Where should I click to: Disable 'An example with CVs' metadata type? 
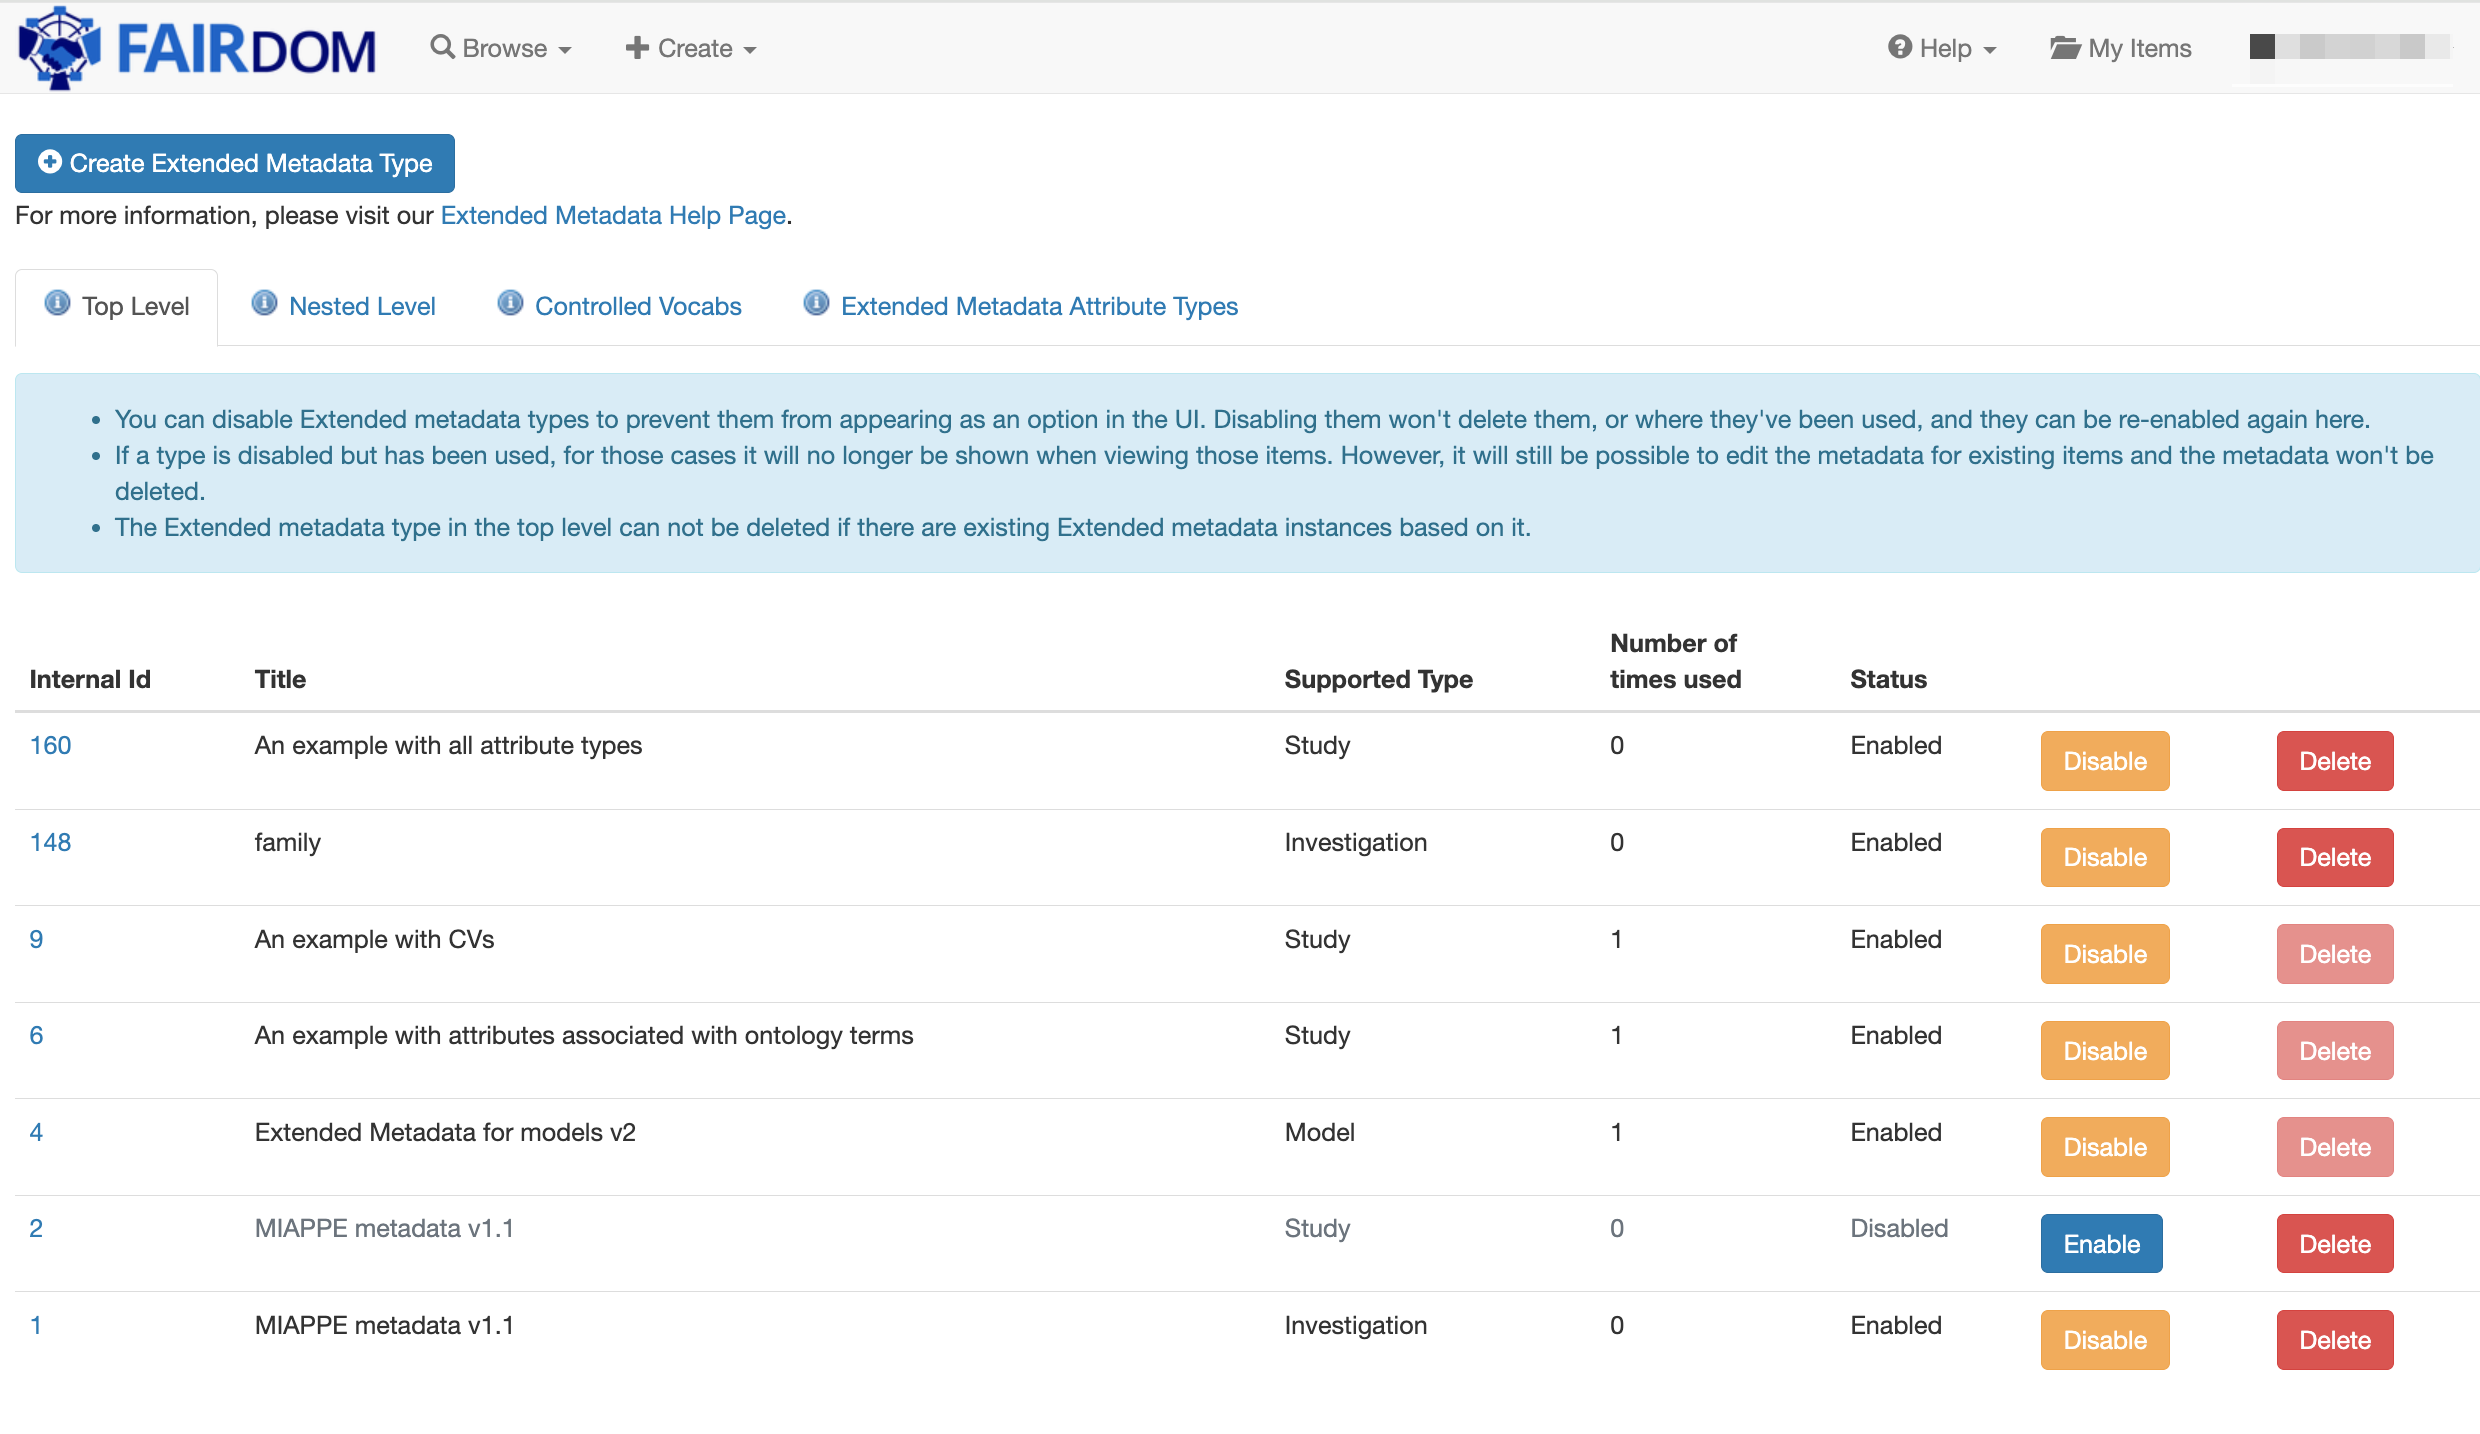(2104, 954)
